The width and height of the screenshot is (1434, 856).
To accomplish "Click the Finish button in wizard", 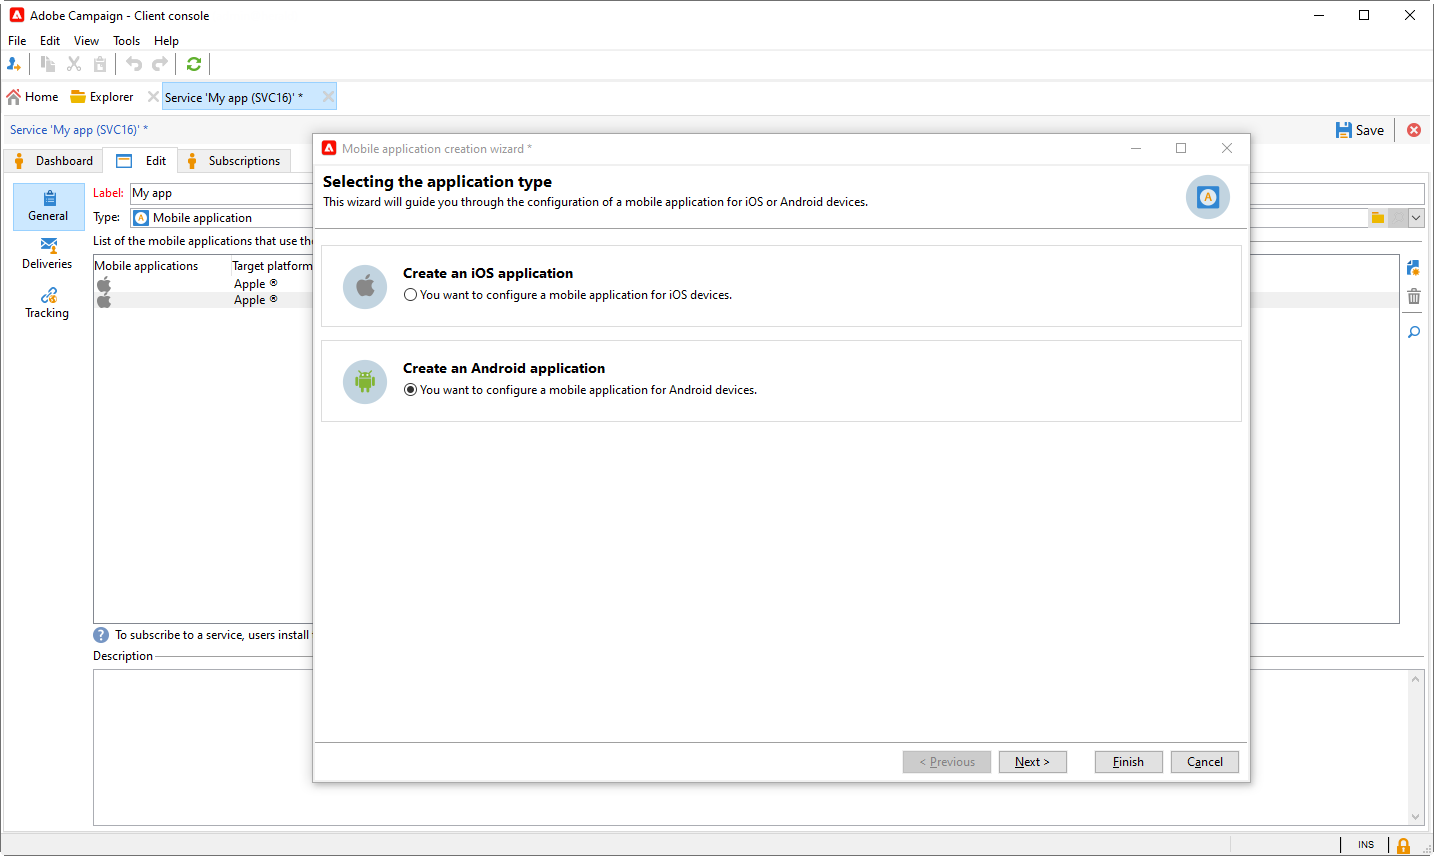I will pyautogui.click(x=1128, y=762).
